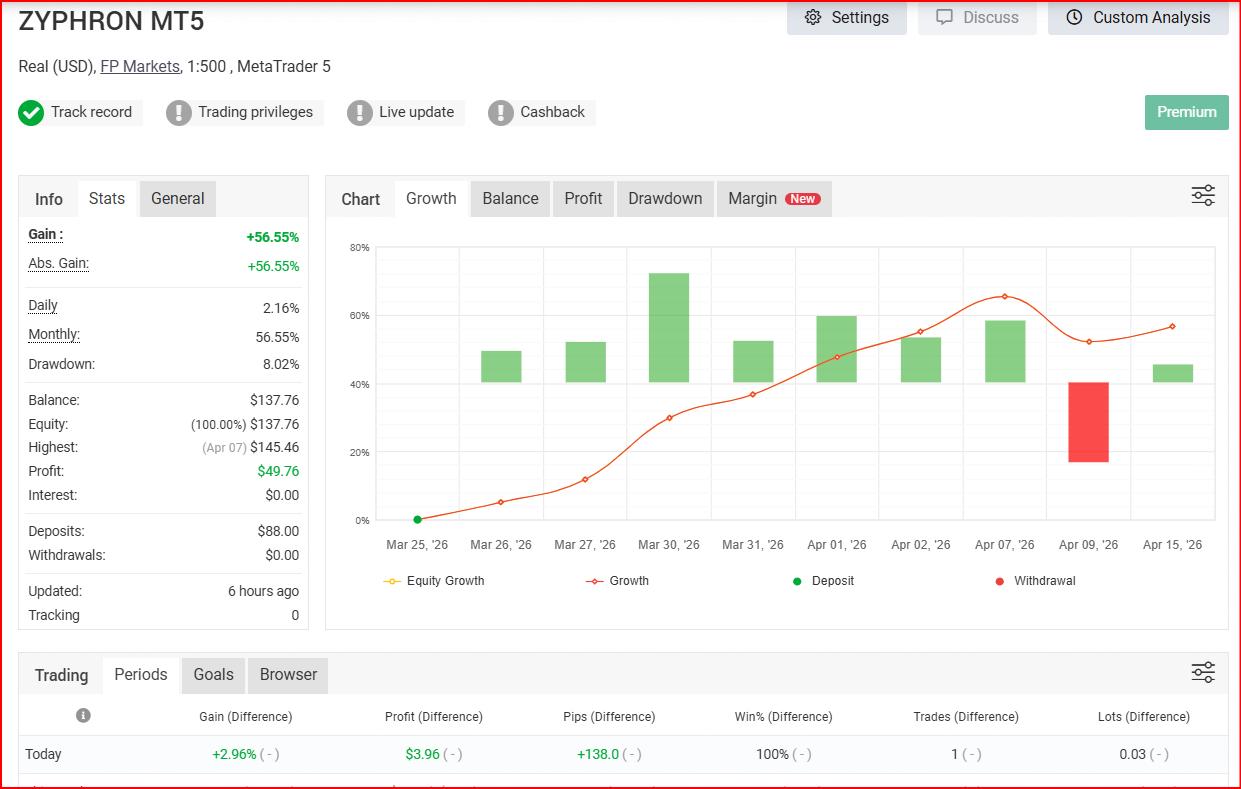Image resolution: width=1241 pixels, height=789 pixels.
Task: Click the Gain label in stats
Action: click(45, 234)
